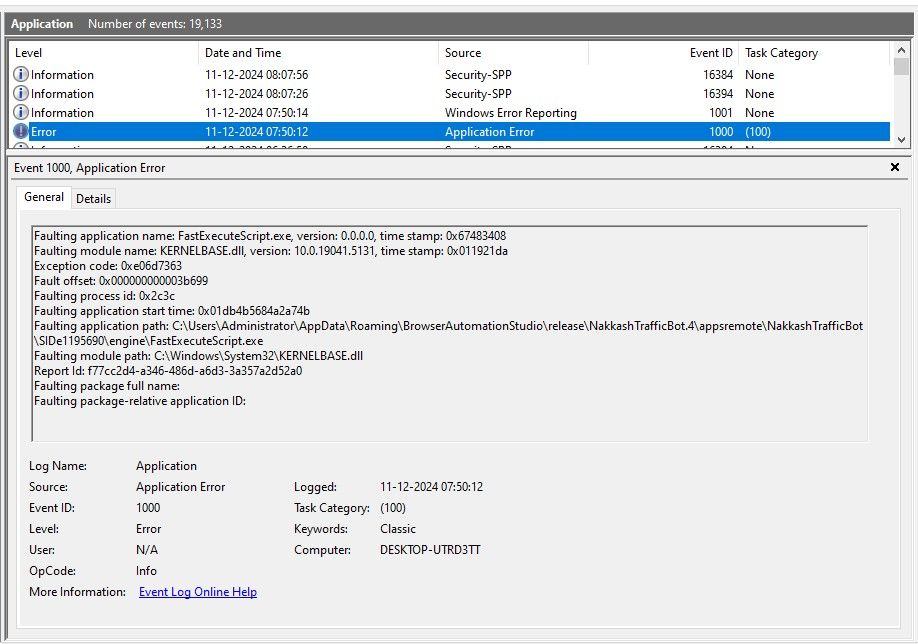Click the dismiss X on the Event 1000 preview pane
918x644 pixels.
coord(895,167)
